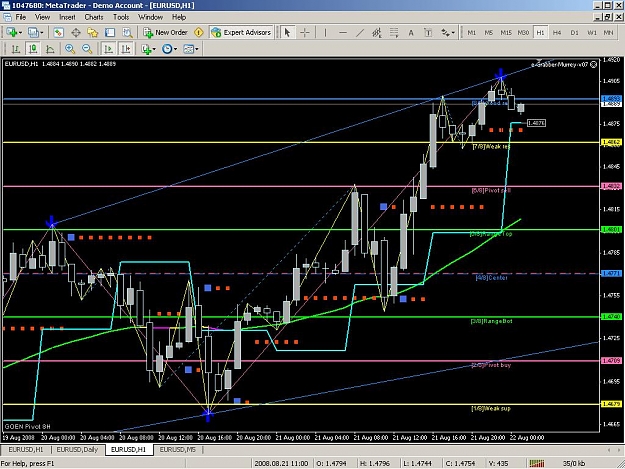
Task: Open a New Order
Action: point(166,33)
